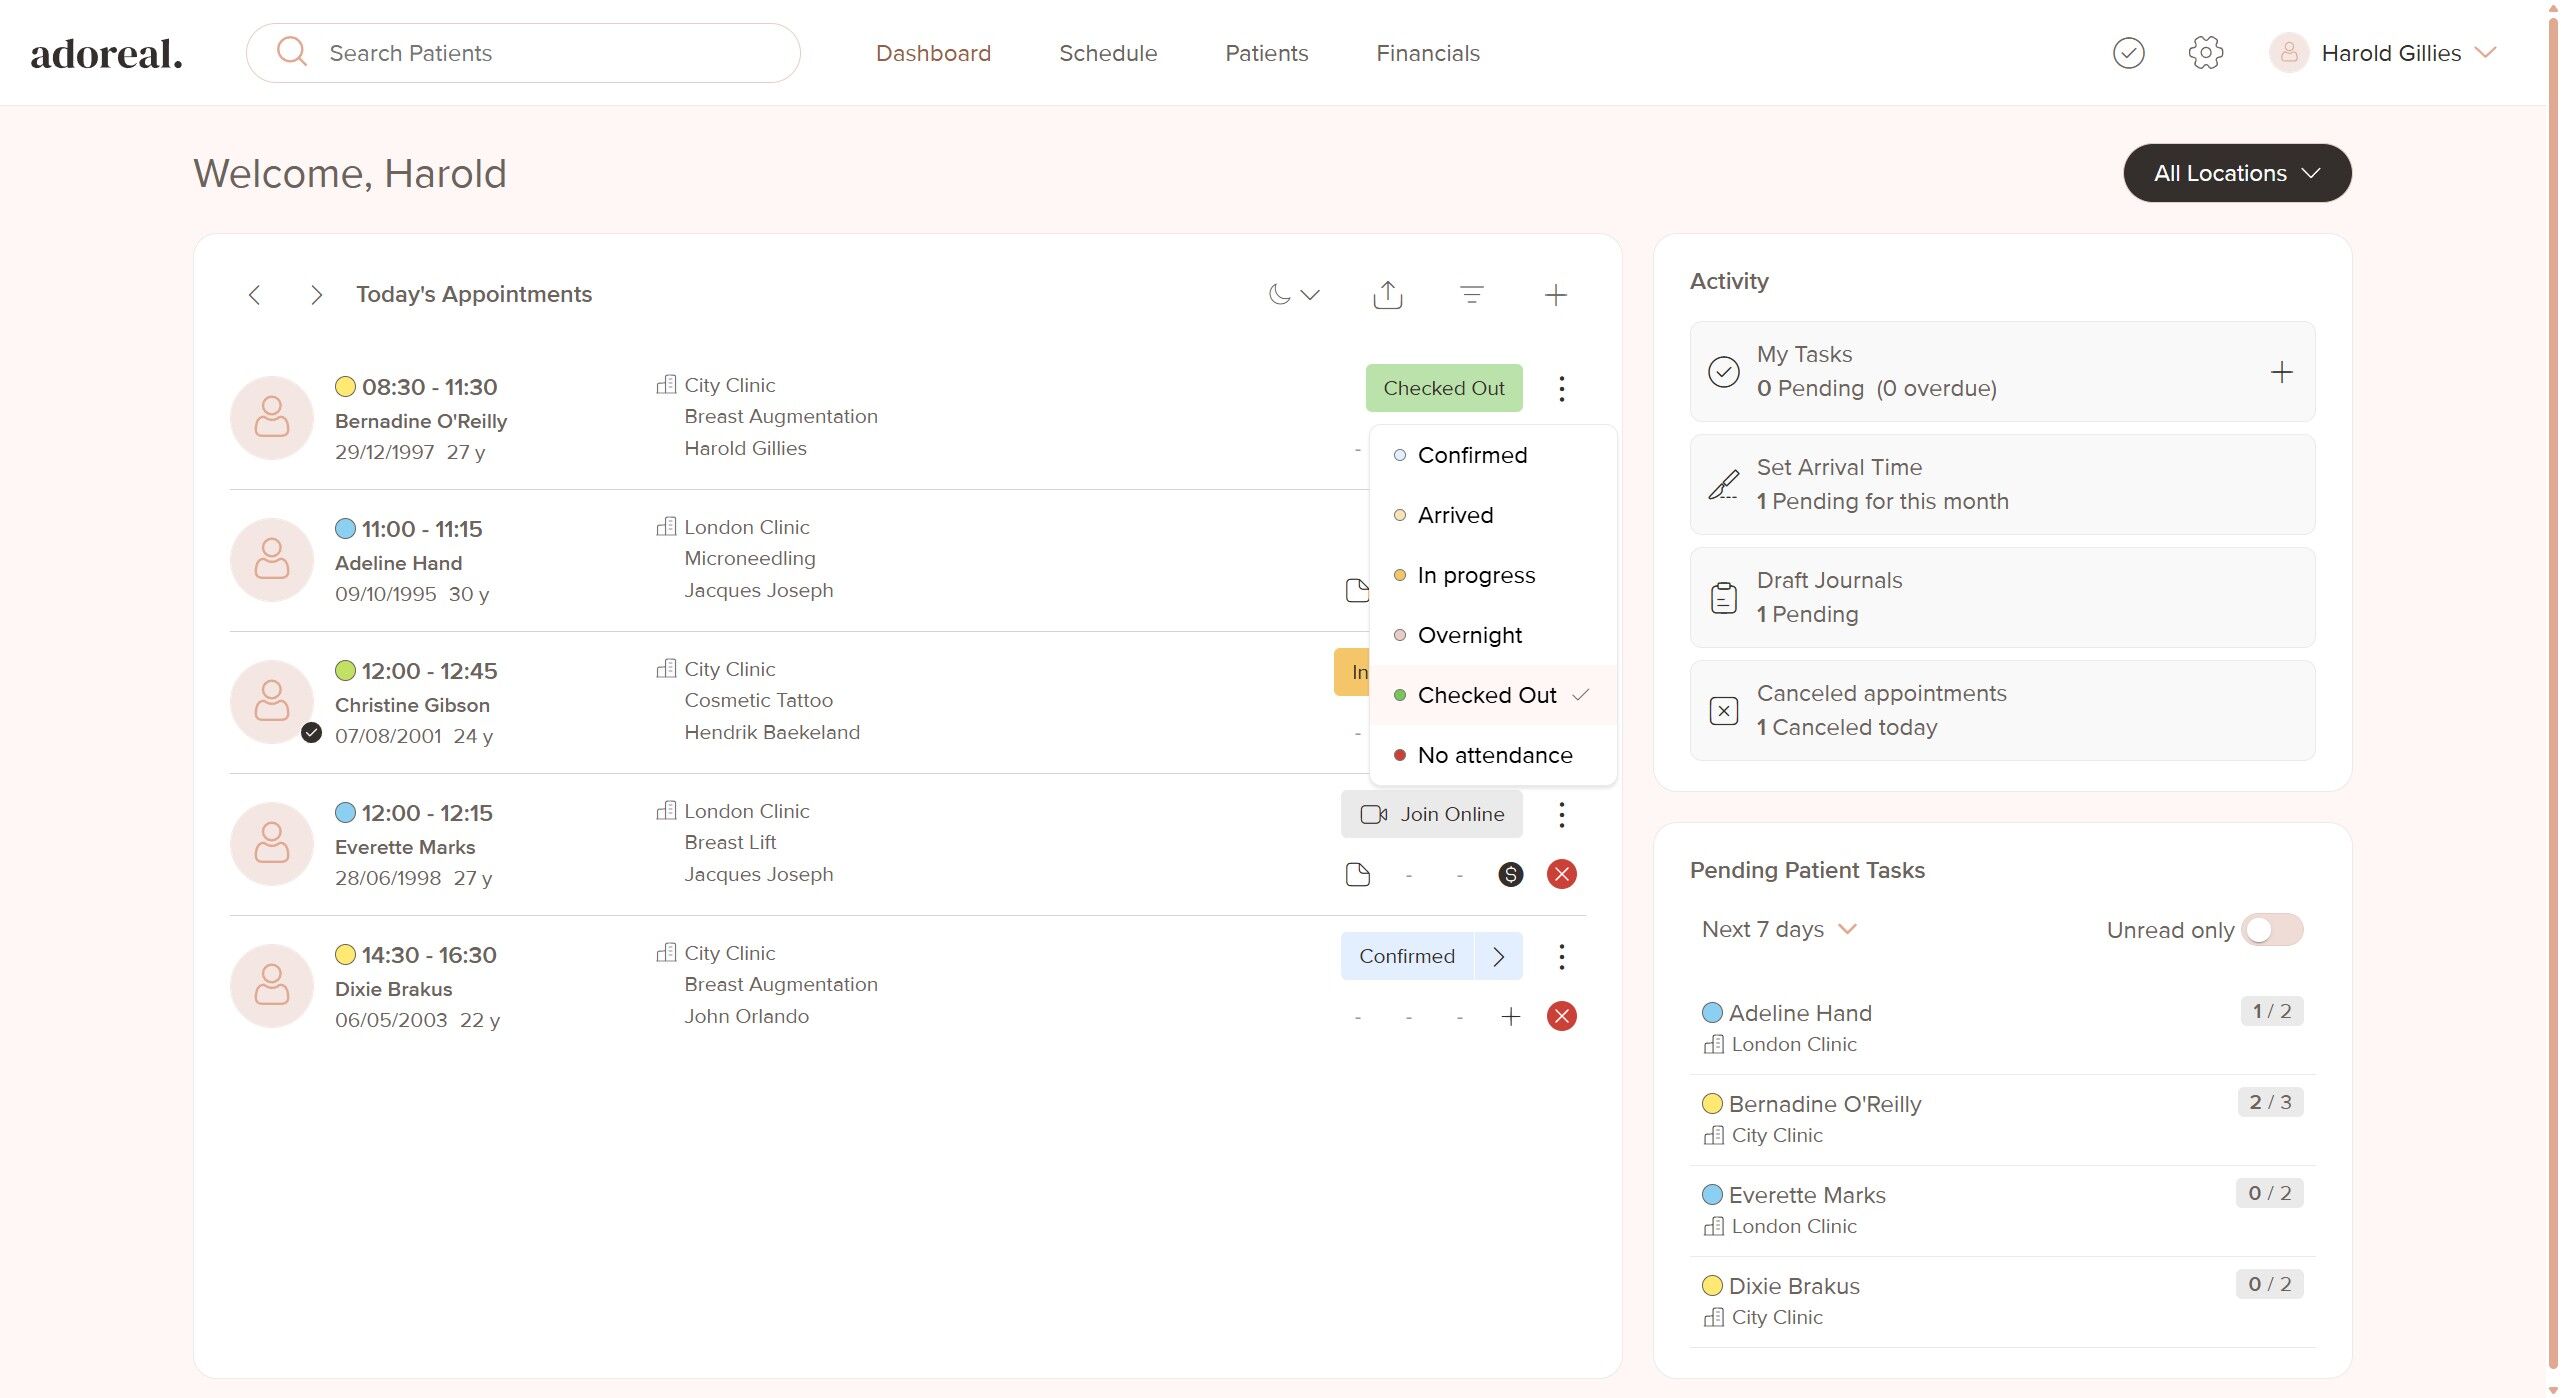This screenshot has height=1398, width=2561.
Task: Click the Join Online button
Action: pyautogui.click(x=1431, y=814)
